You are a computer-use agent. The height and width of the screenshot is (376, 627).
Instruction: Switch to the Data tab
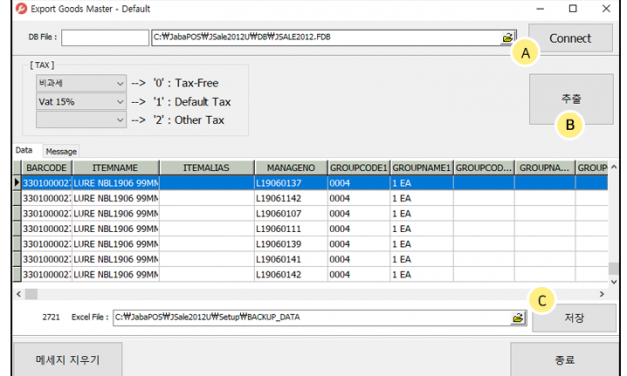24,150
